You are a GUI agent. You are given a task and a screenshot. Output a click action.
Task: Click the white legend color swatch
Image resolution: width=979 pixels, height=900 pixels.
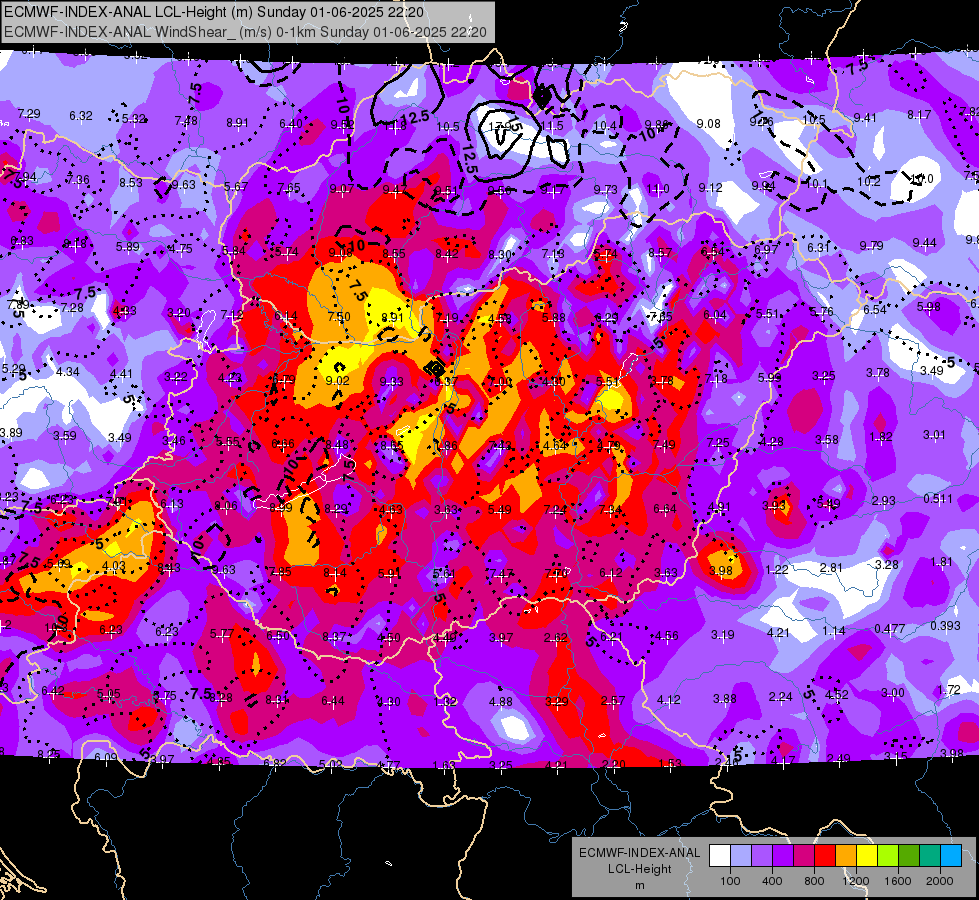[x=720, y=856]
